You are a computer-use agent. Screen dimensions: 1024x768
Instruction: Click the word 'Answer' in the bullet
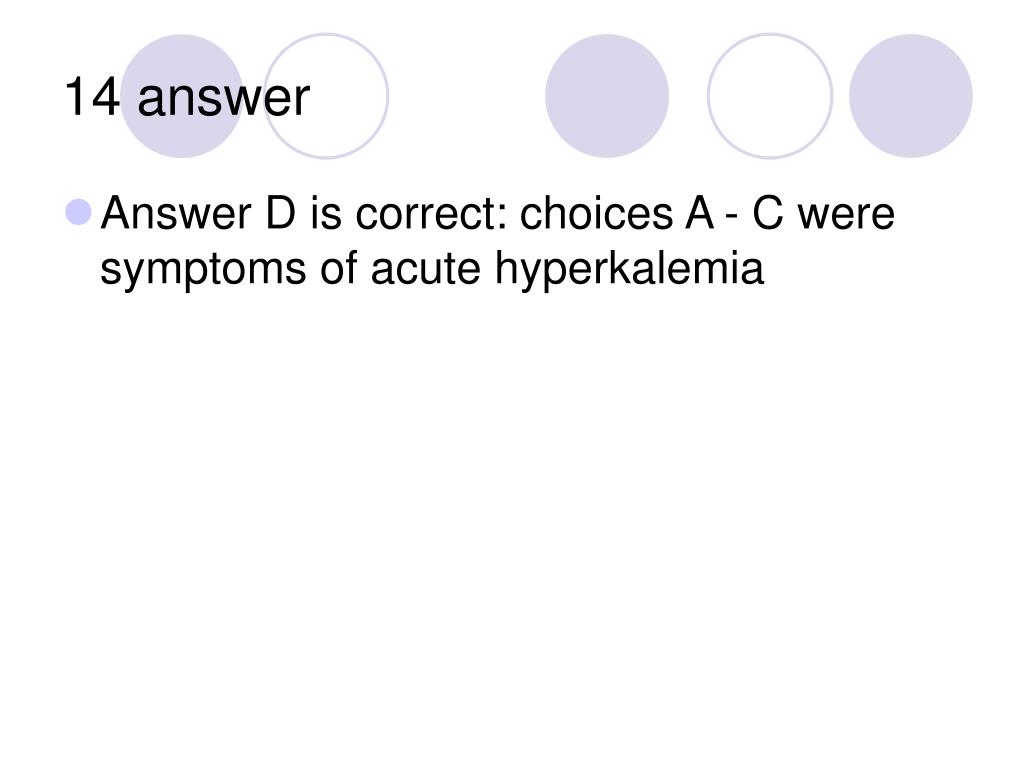(x=176, y=214)
